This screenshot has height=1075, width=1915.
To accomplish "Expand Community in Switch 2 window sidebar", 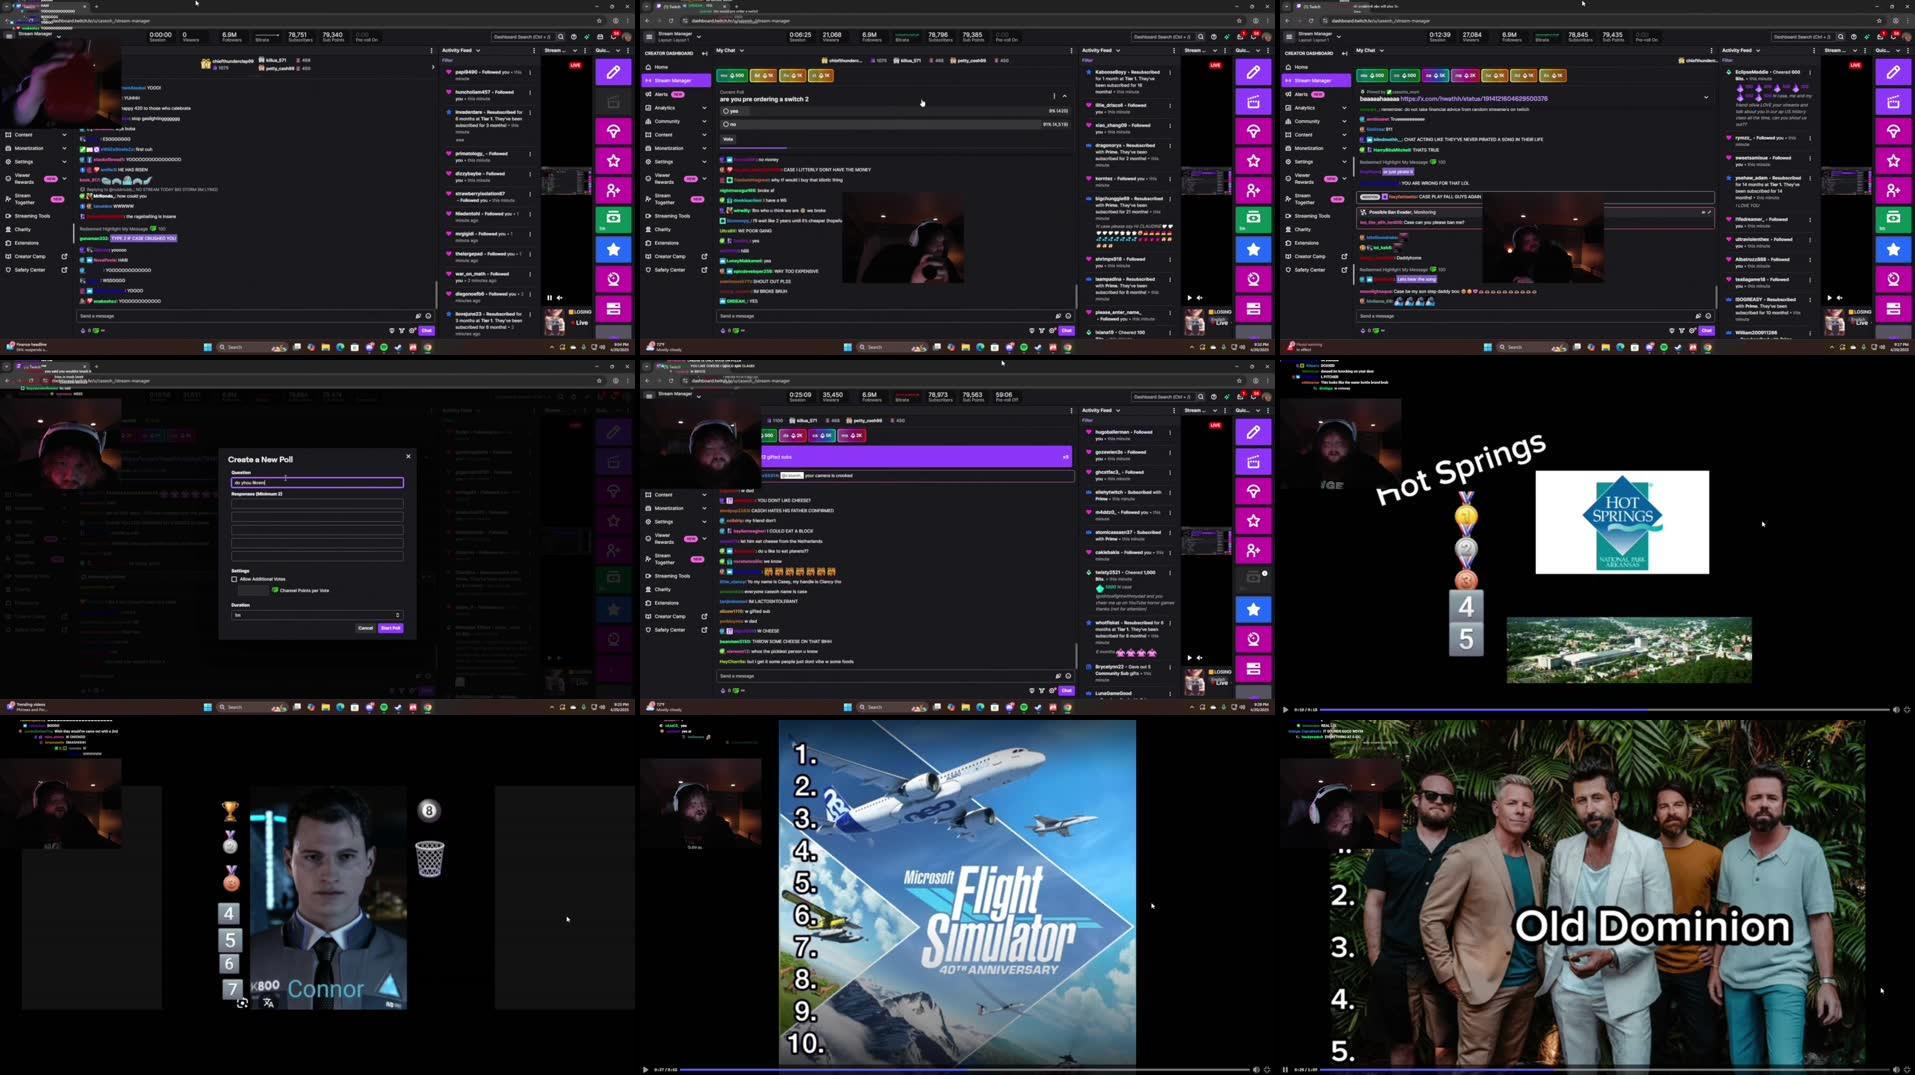I will [x=704, y=121].
